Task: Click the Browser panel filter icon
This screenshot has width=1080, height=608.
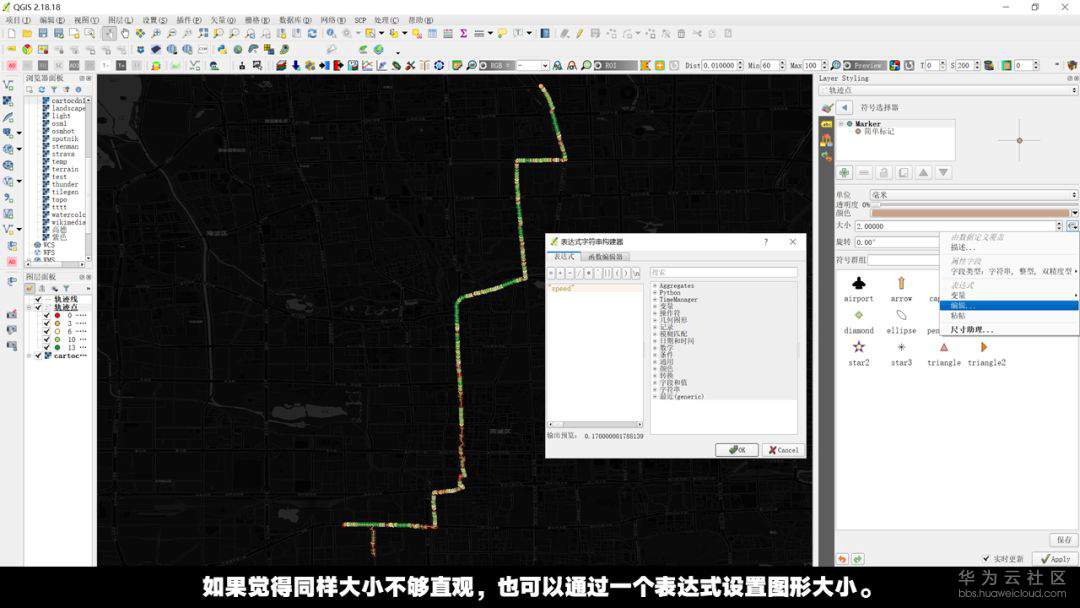Action: pyautogui.click(x=54, y=90)
